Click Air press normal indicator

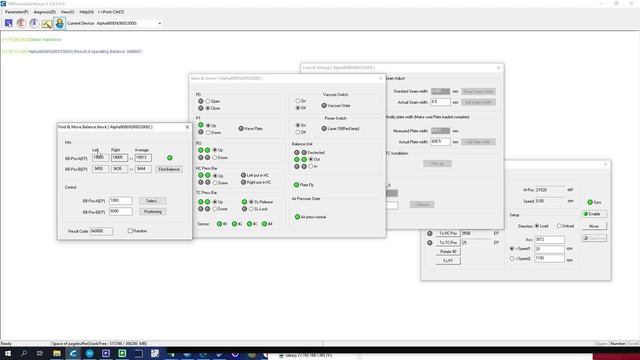(x=297, y=217)
